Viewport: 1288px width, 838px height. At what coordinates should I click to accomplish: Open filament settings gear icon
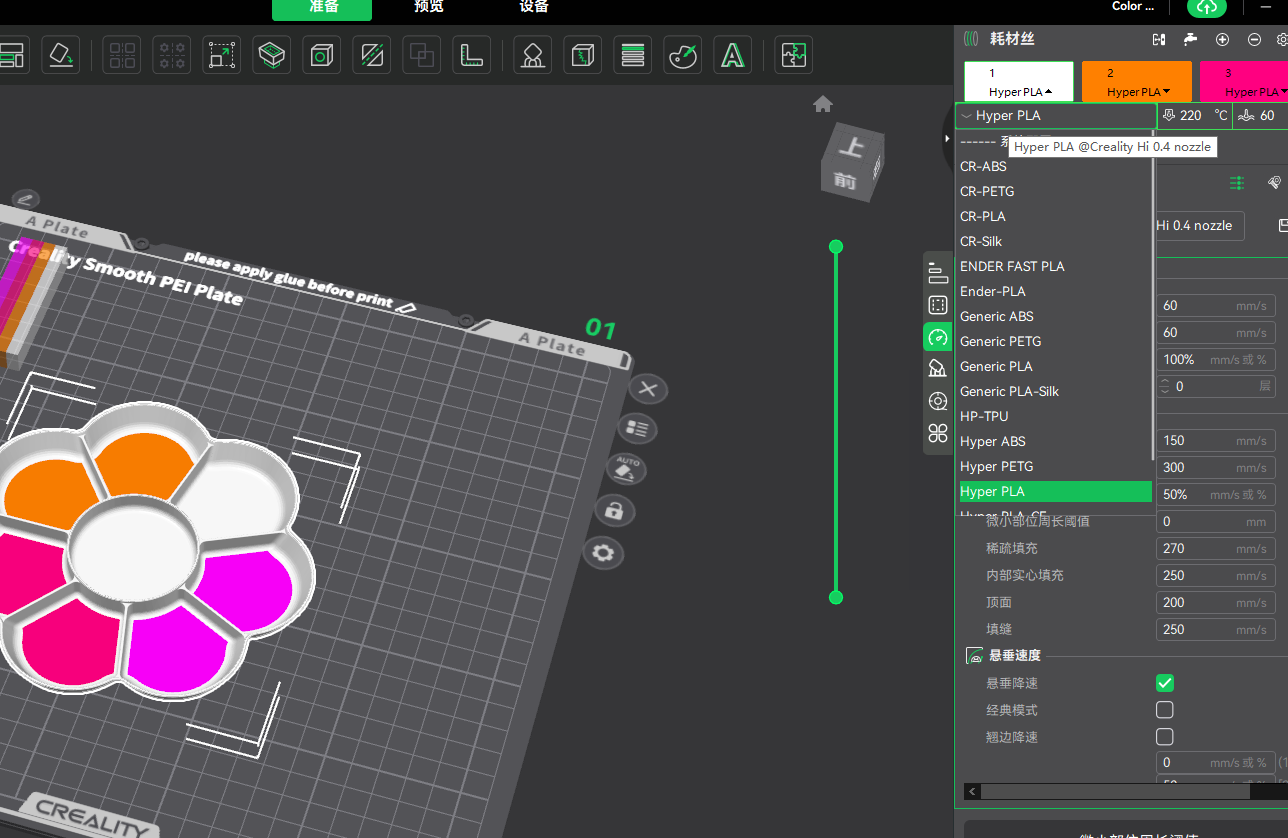(x=1282, y=39)
